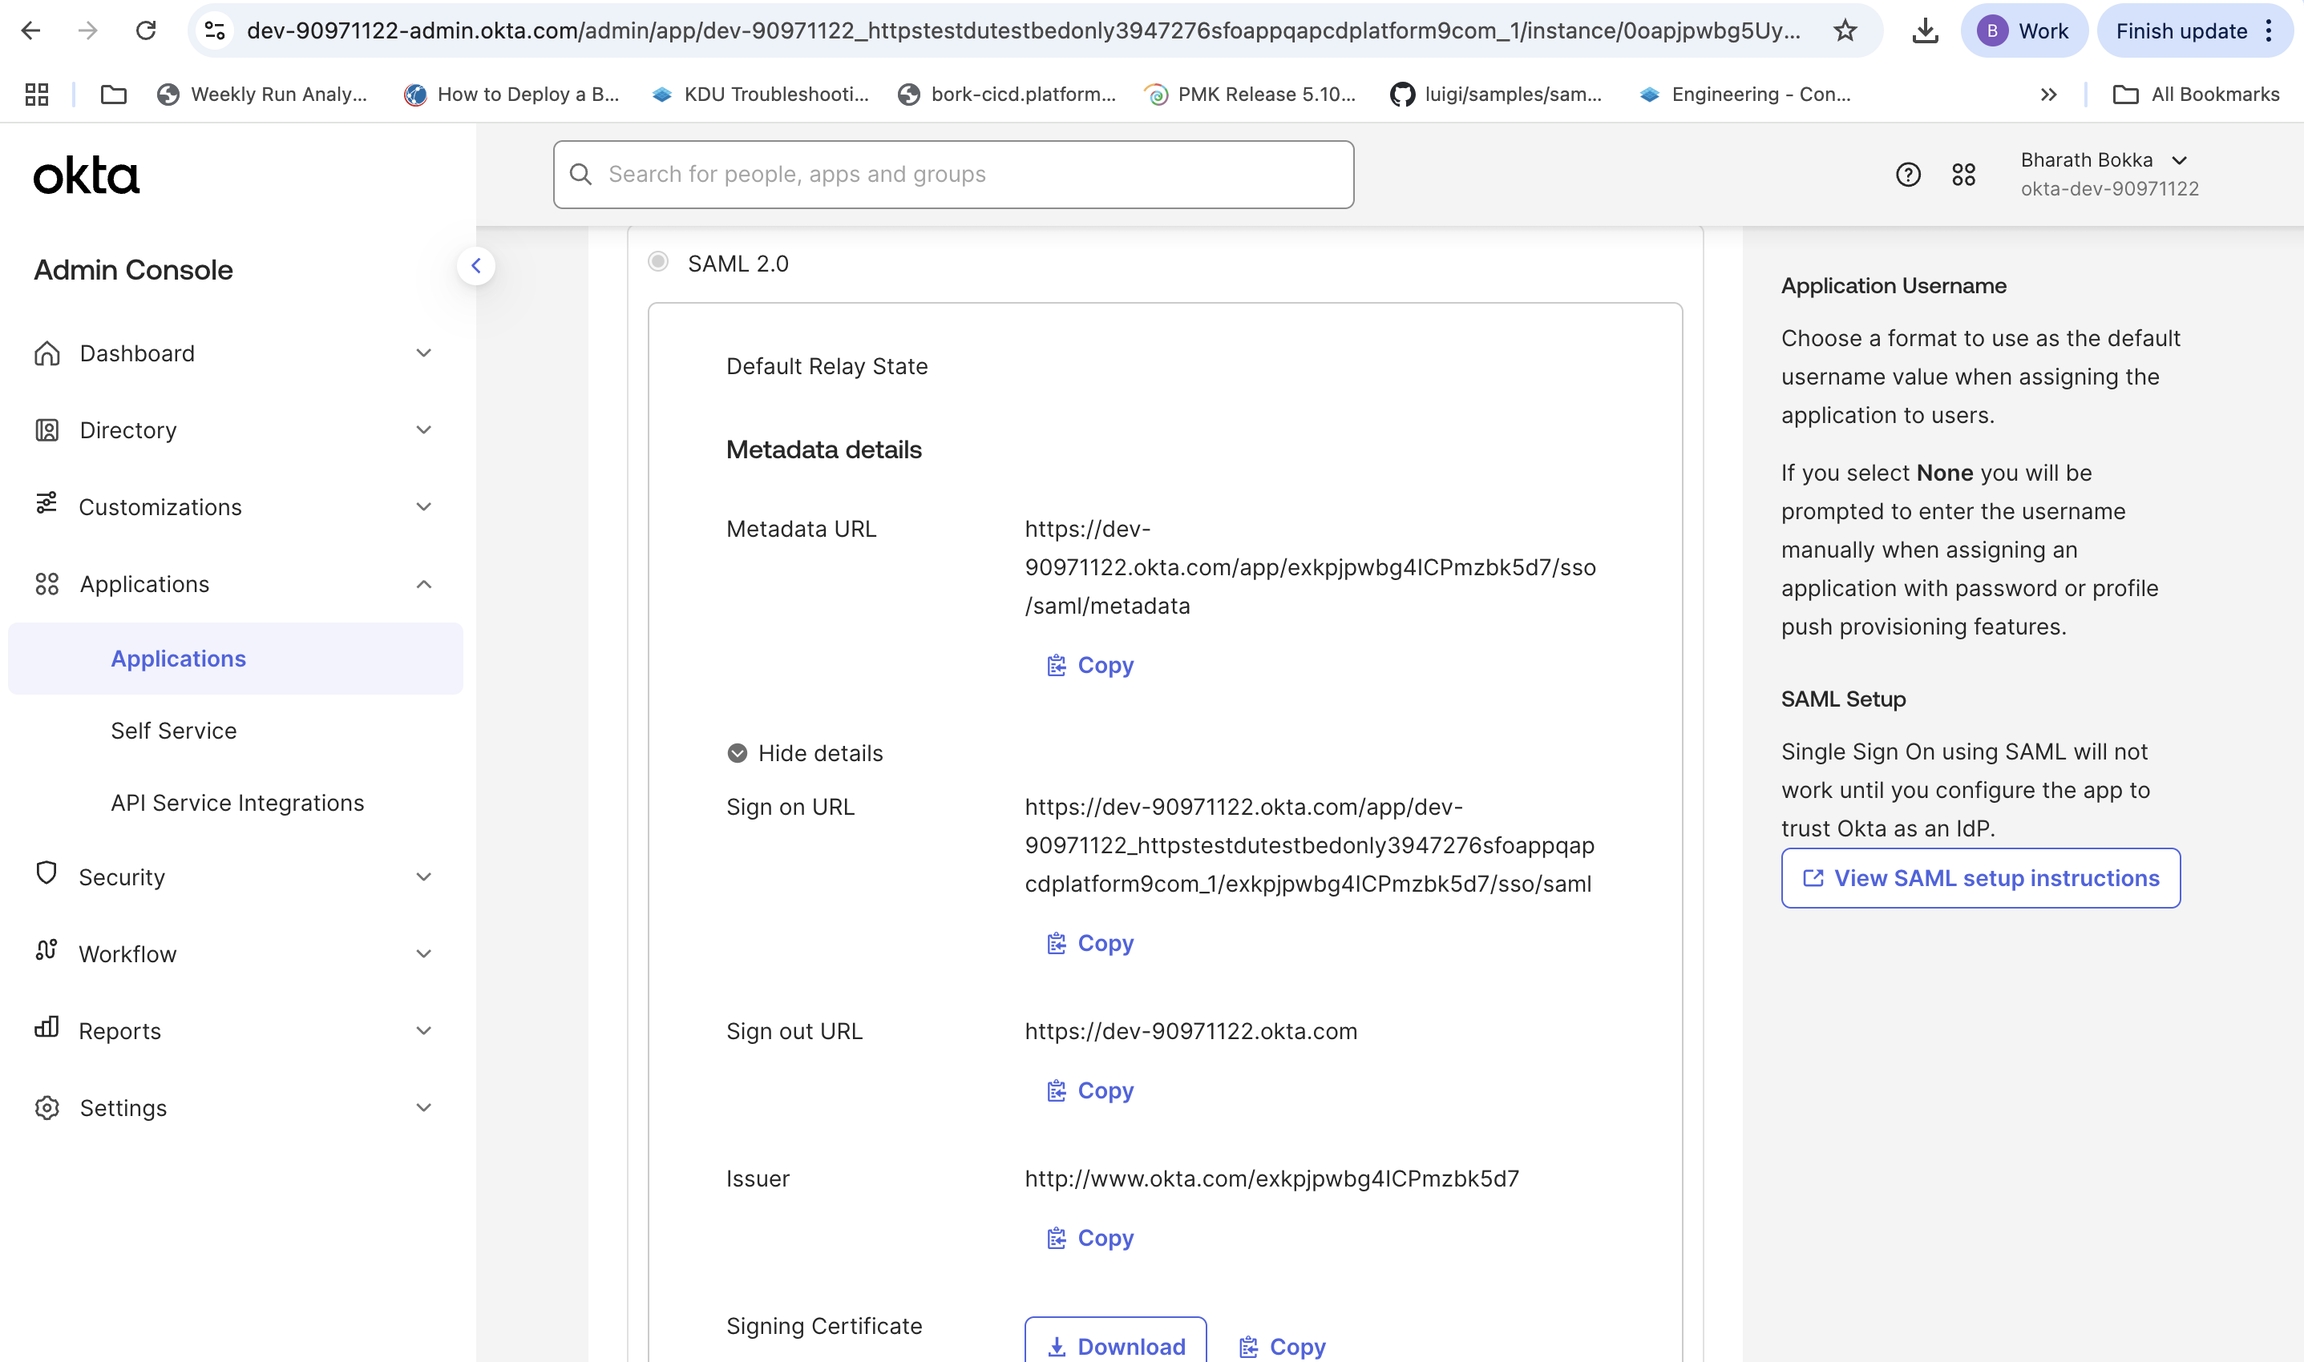Image resolution: width=2304 pixels, height=1362 pixels.
Task: Select the SAML 2.0 radio button
Action: [658, 262]
